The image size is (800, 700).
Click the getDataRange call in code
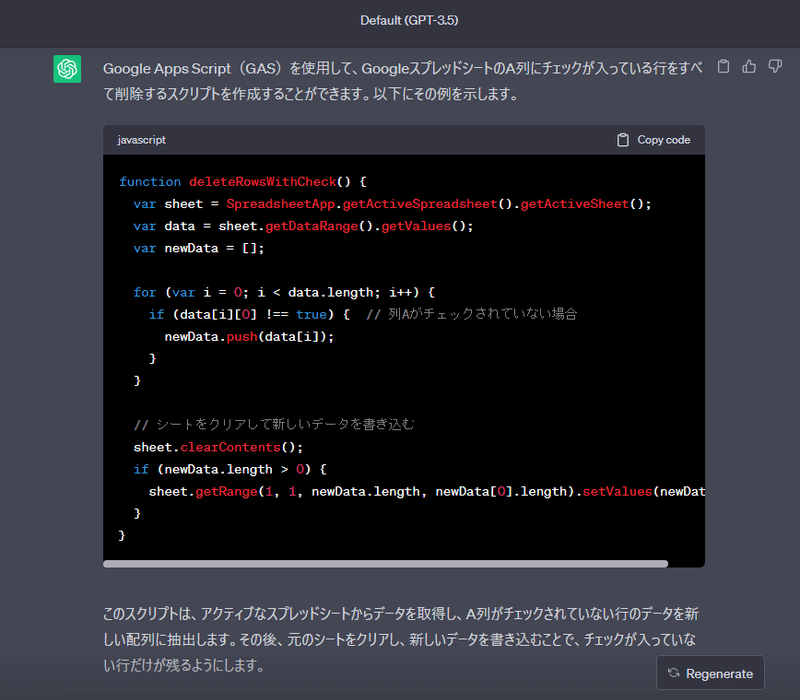312,226
